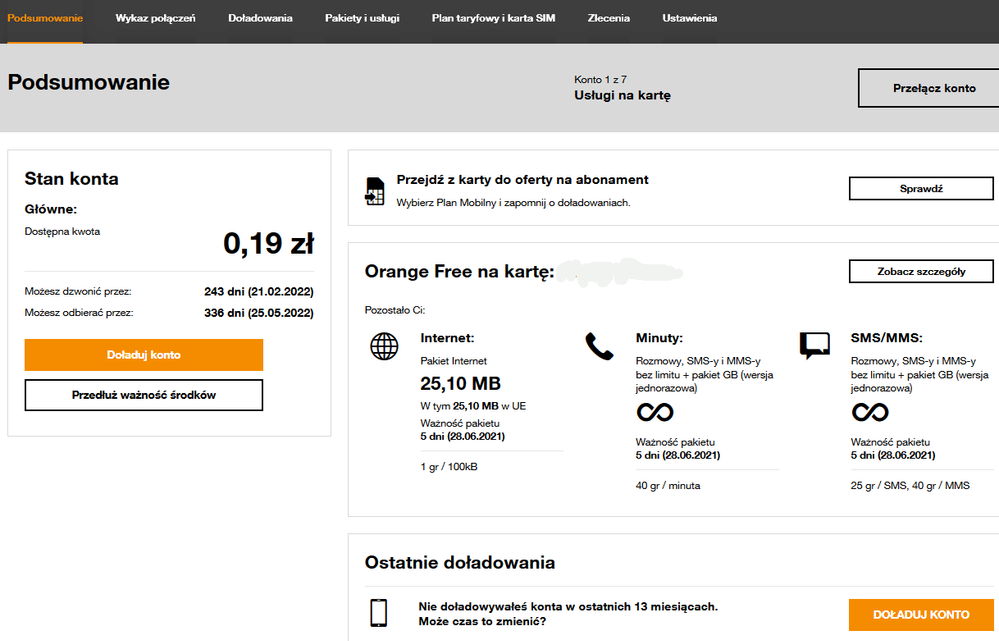Click the SMS/MMS speech bubble icon

(x=815, y=346)
